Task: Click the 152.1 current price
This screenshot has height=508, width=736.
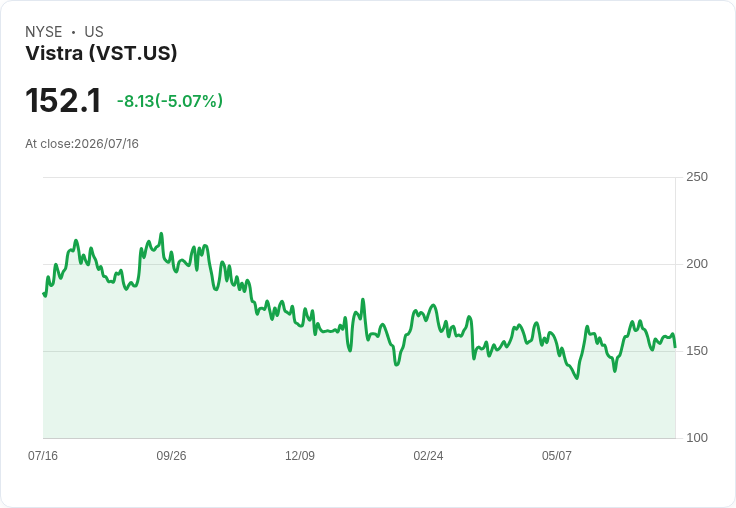Action: pos(63,100)
